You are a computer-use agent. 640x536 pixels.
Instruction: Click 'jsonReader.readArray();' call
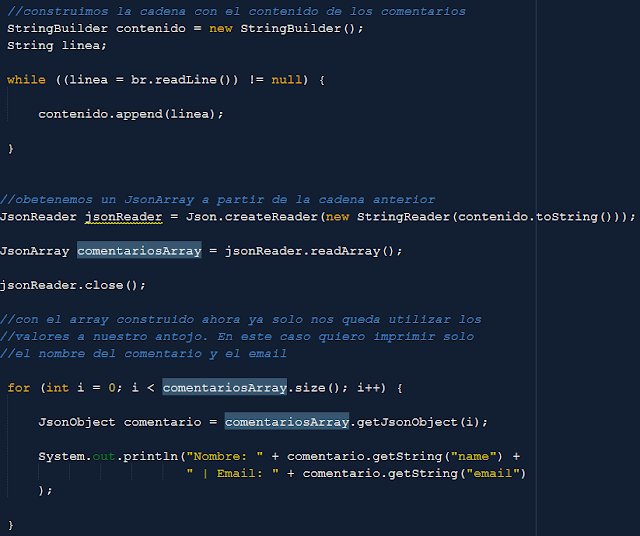coord(314,251)
